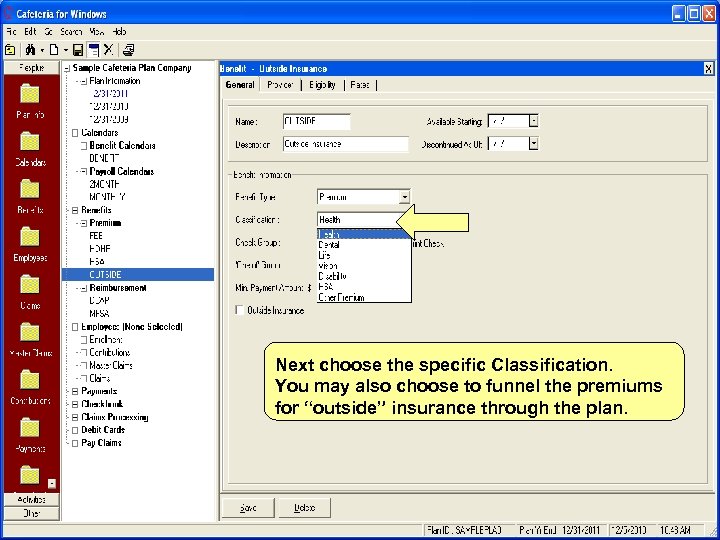Choose Vision from the Classification list

(364, 266)
